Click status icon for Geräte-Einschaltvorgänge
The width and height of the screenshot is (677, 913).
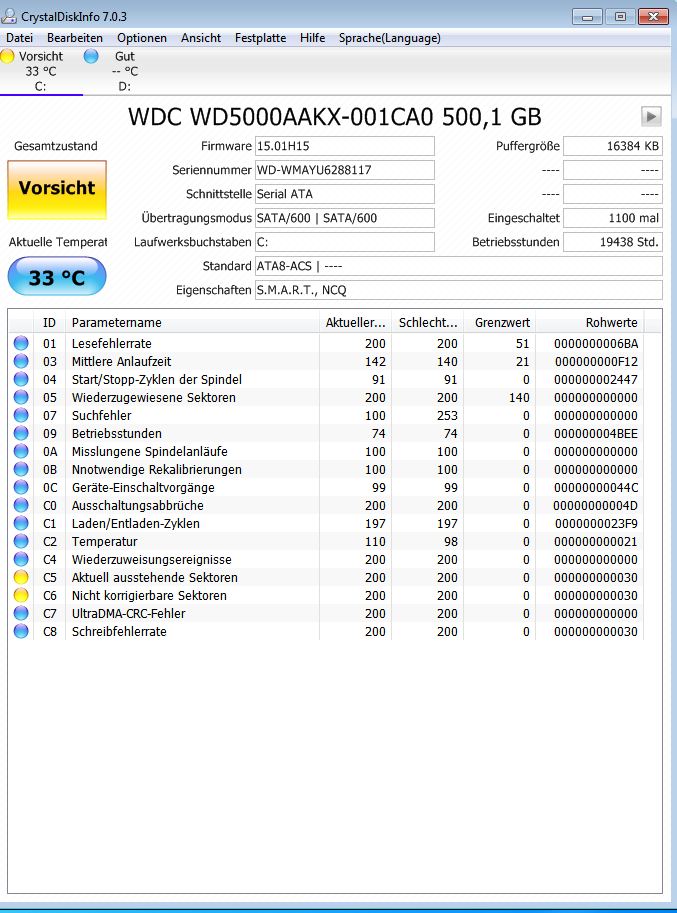coord(21,487)
